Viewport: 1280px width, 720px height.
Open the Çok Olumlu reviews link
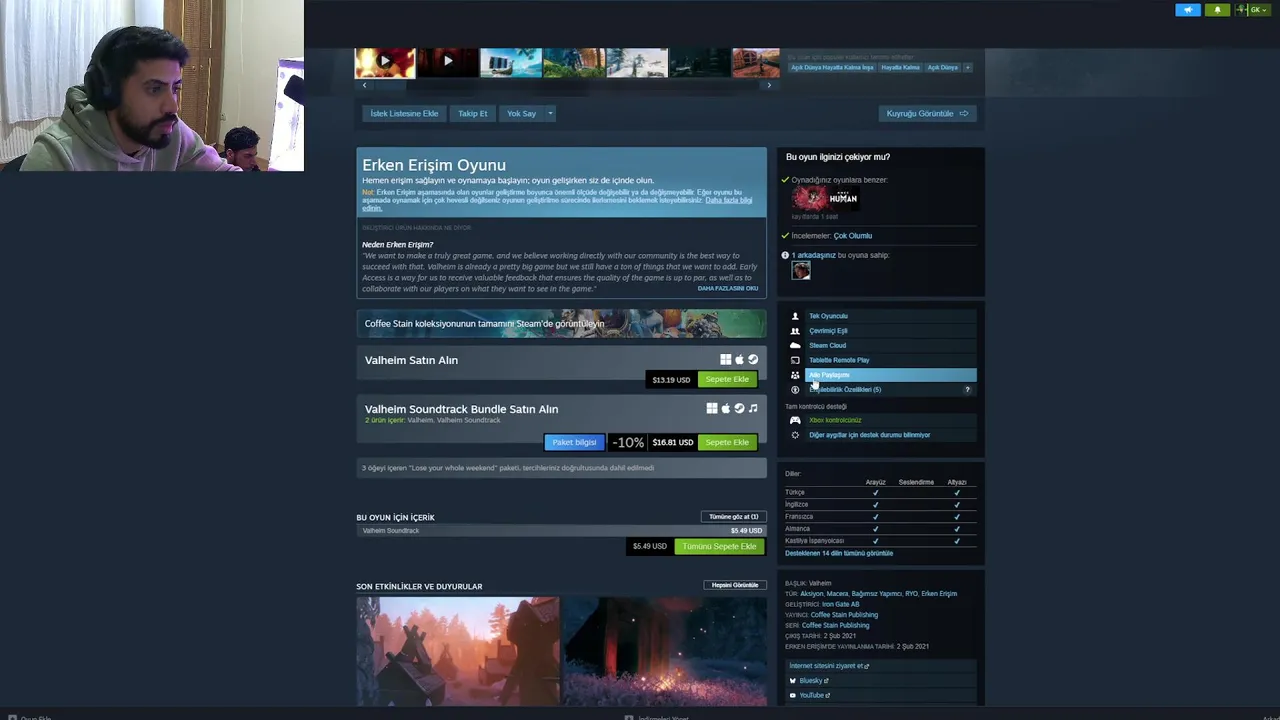[x=852, y=236]
